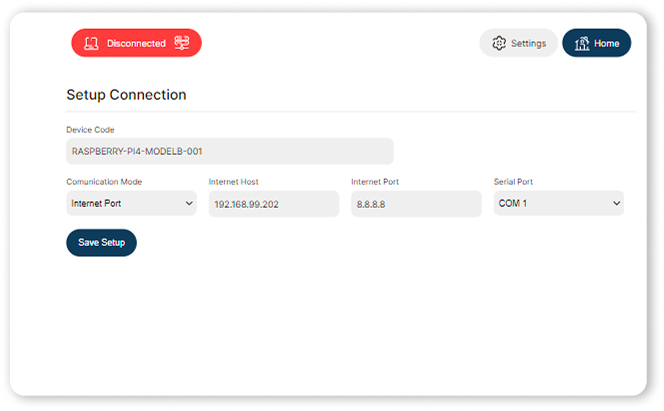Expand the Serial Port COM 1 dropdown
The width and height of the screenshot is (664, 411).
(x=559, y=203)
